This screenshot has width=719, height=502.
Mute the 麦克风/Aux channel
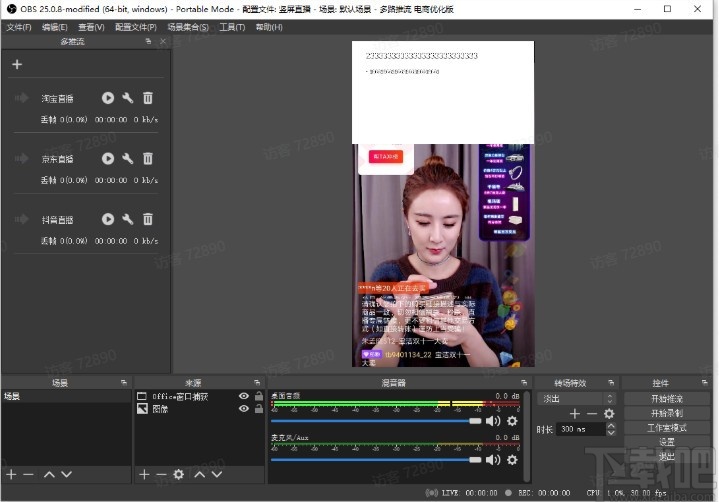coord(493,459)
